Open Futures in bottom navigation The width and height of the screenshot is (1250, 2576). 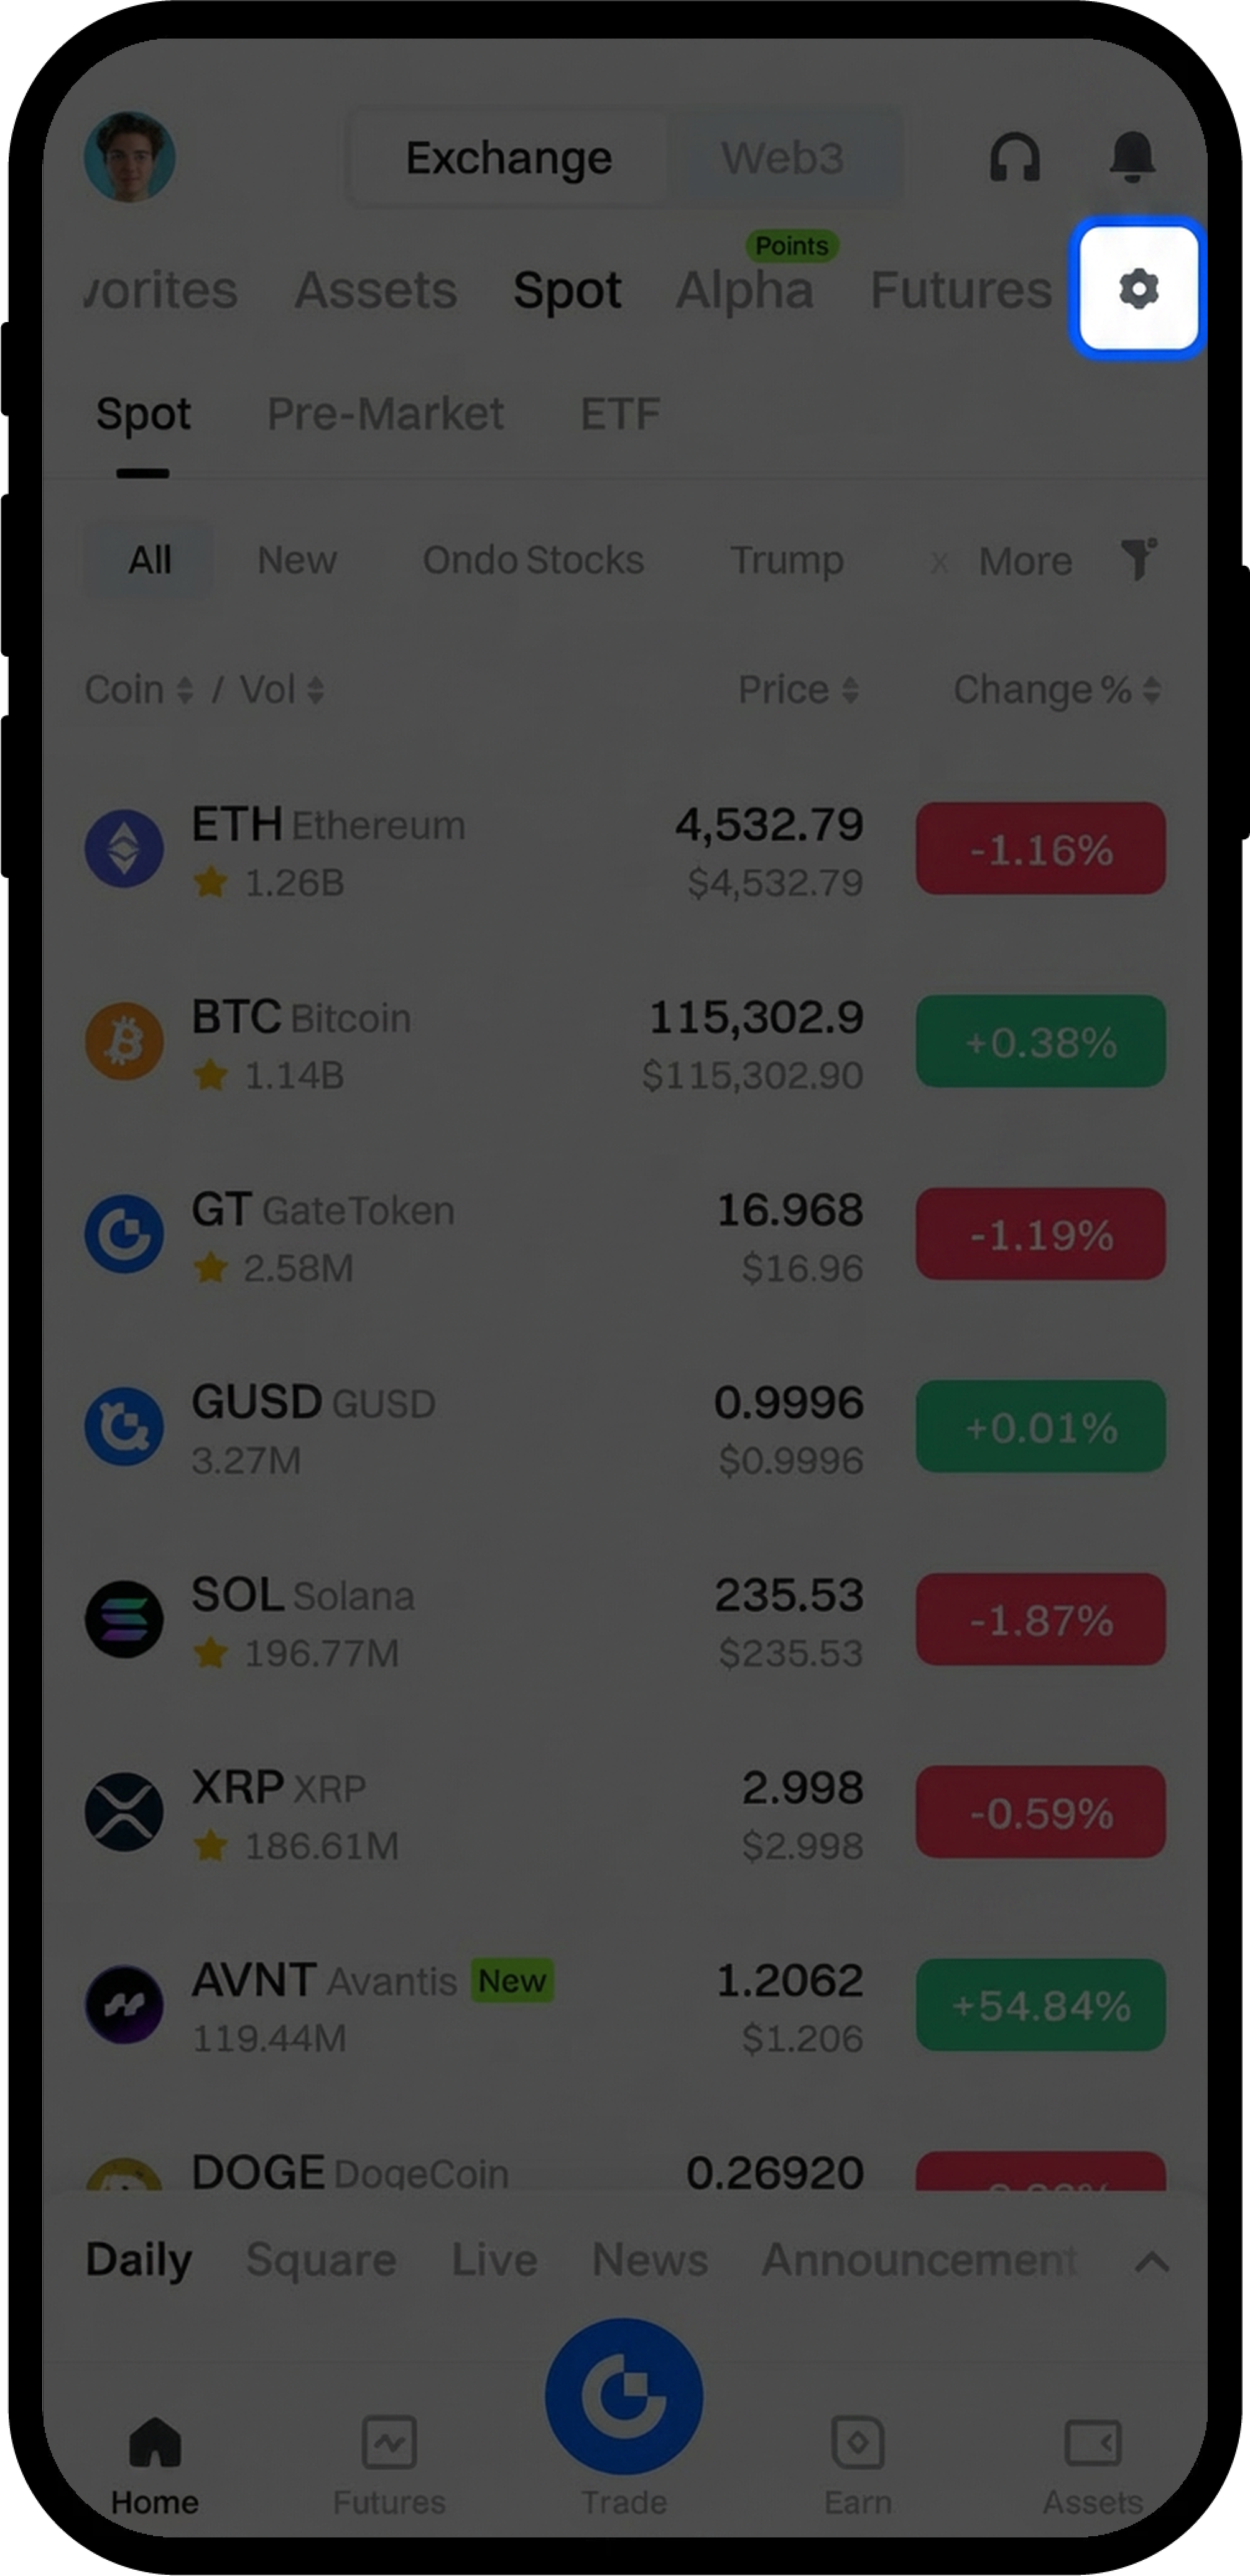pos(389,2466)
